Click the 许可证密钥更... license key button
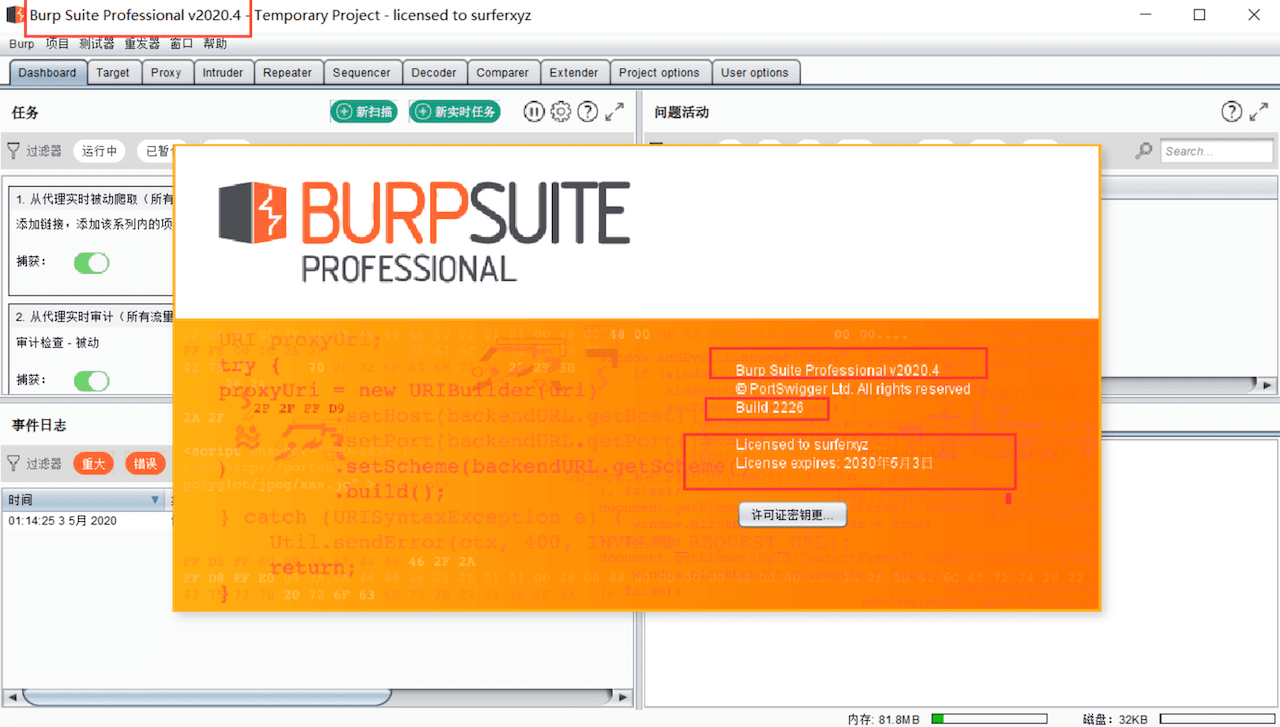Screen dimensions: 1280x727 click(792, 515)
